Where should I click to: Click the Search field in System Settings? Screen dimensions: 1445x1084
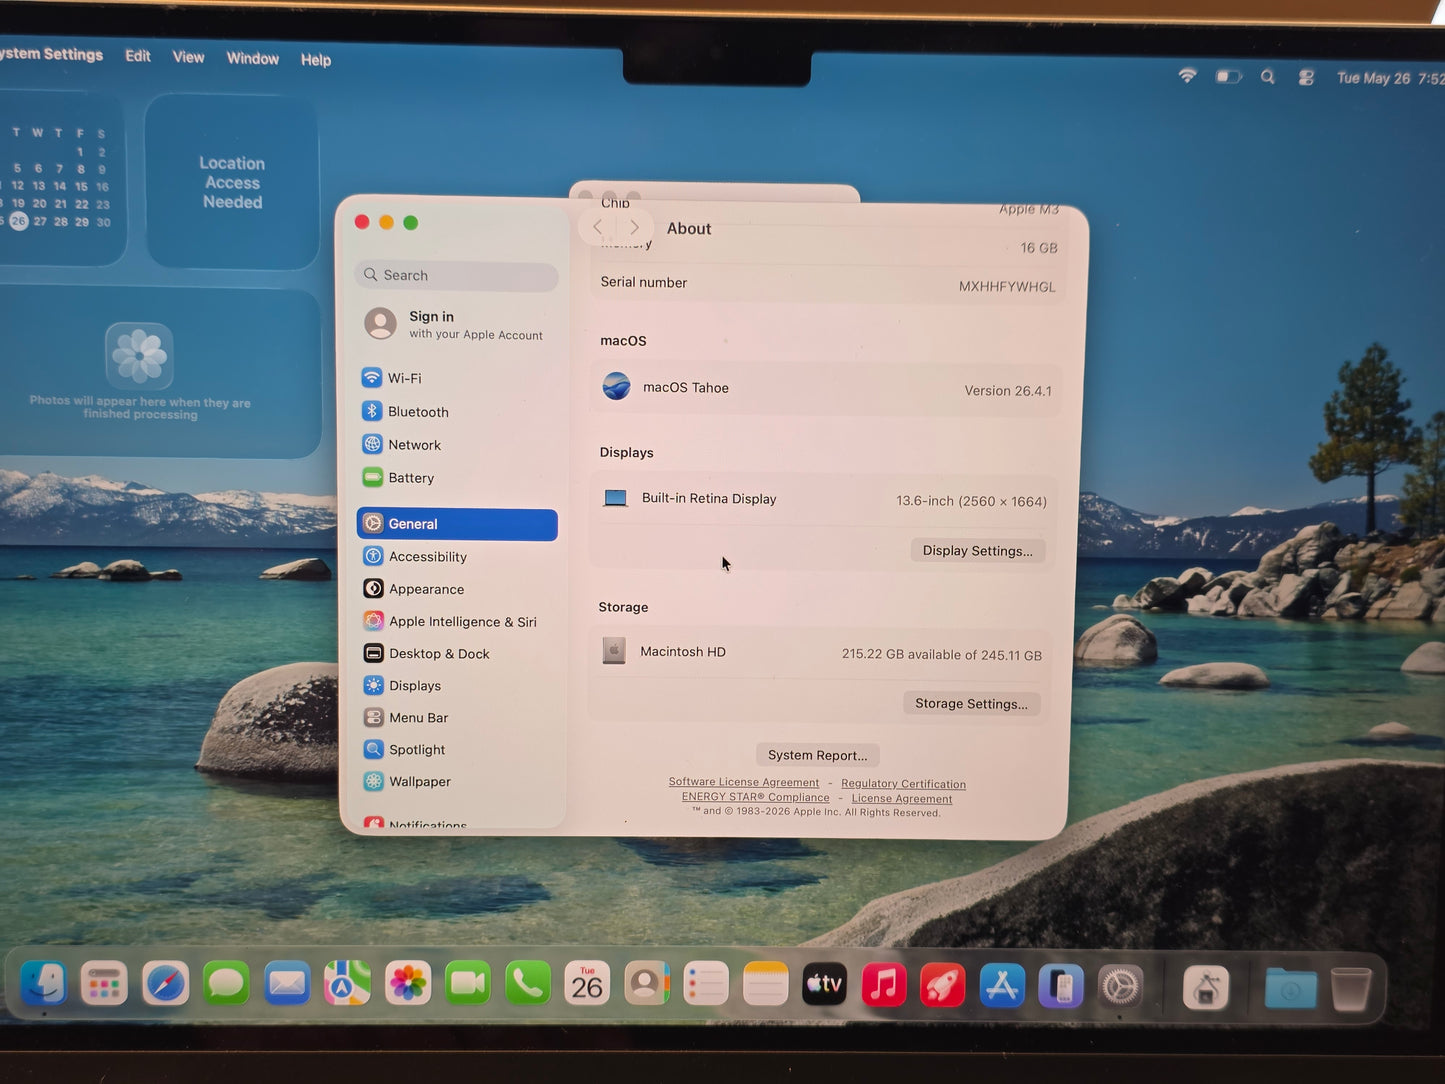[x=456, y=275]
